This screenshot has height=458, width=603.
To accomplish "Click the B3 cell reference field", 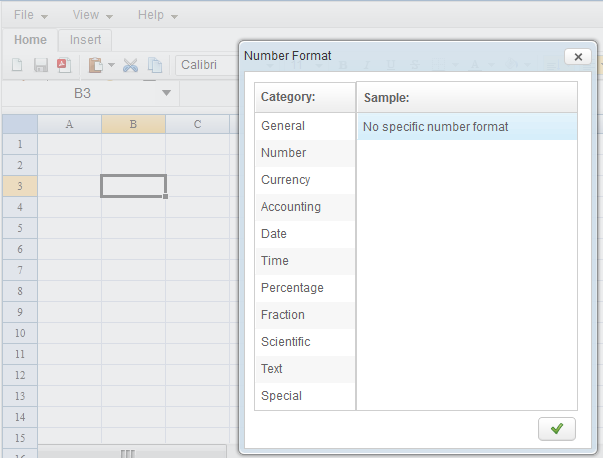I will coord(82,93).
